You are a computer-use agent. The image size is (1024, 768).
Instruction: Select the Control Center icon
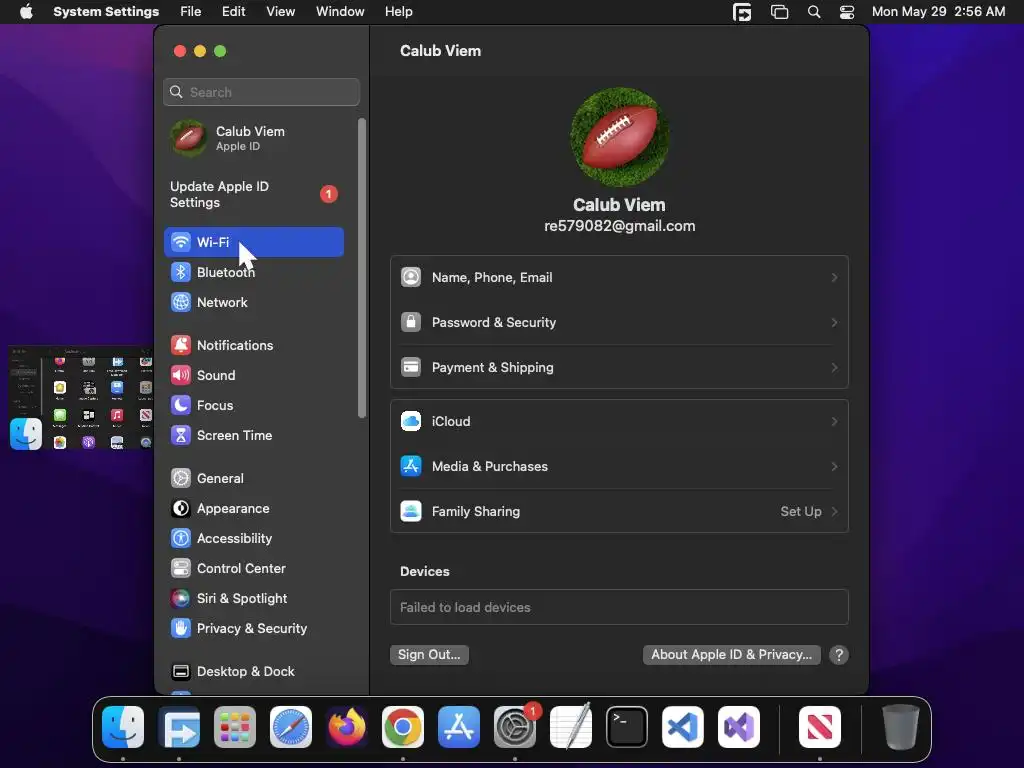[x=181, y=568]
